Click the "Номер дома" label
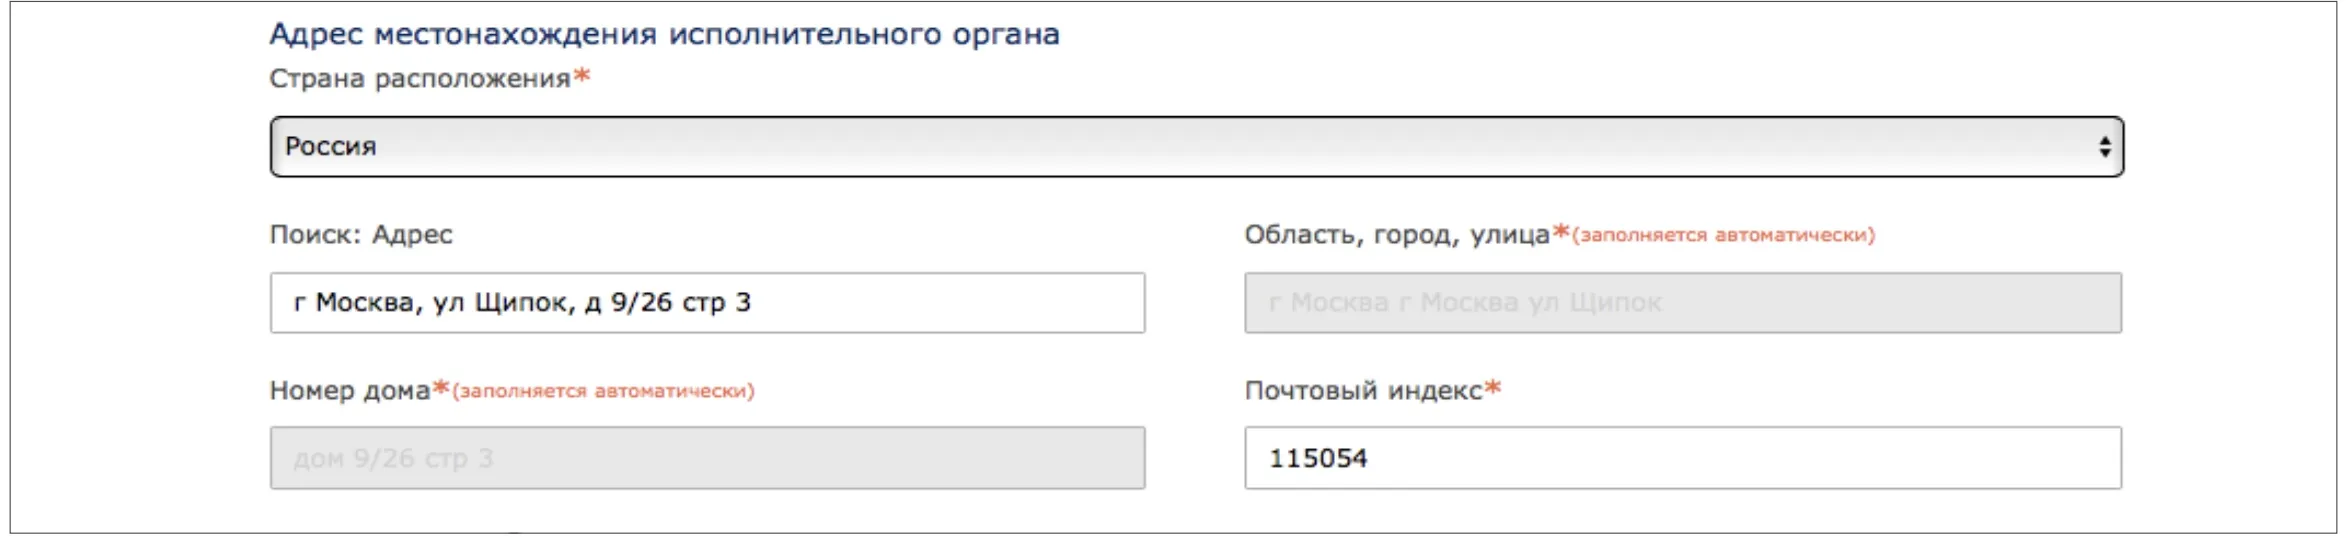This screenshot has width=2350, height=542. click(x=349, y=391)
